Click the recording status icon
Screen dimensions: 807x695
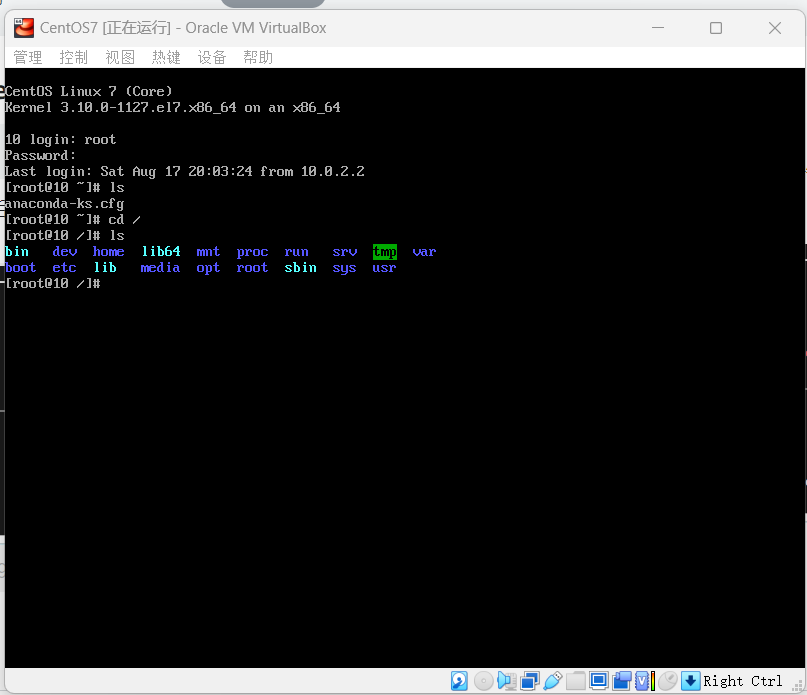pyautogui.click(x=622, y=681)
